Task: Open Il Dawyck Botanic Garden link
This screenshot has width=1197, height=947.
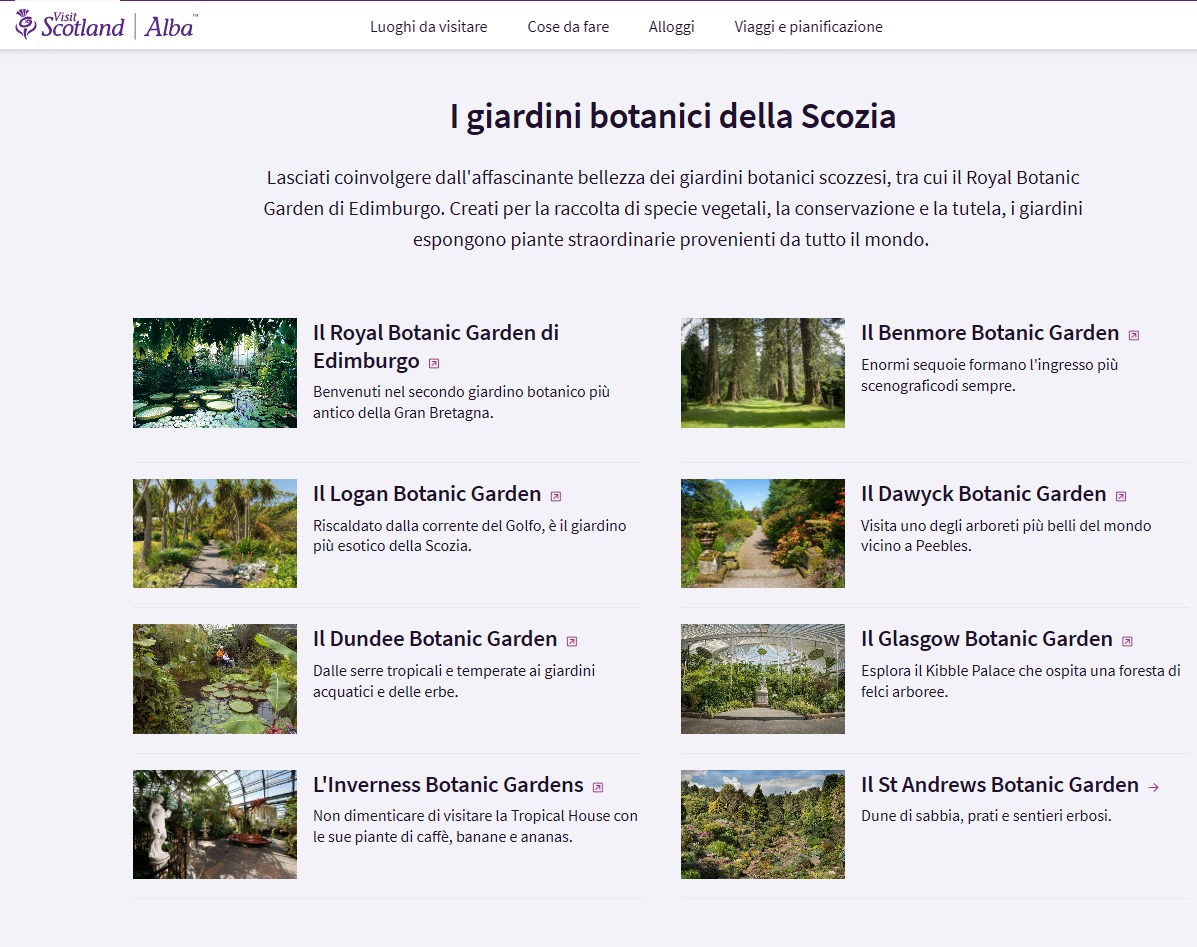Action: [983, 494]
